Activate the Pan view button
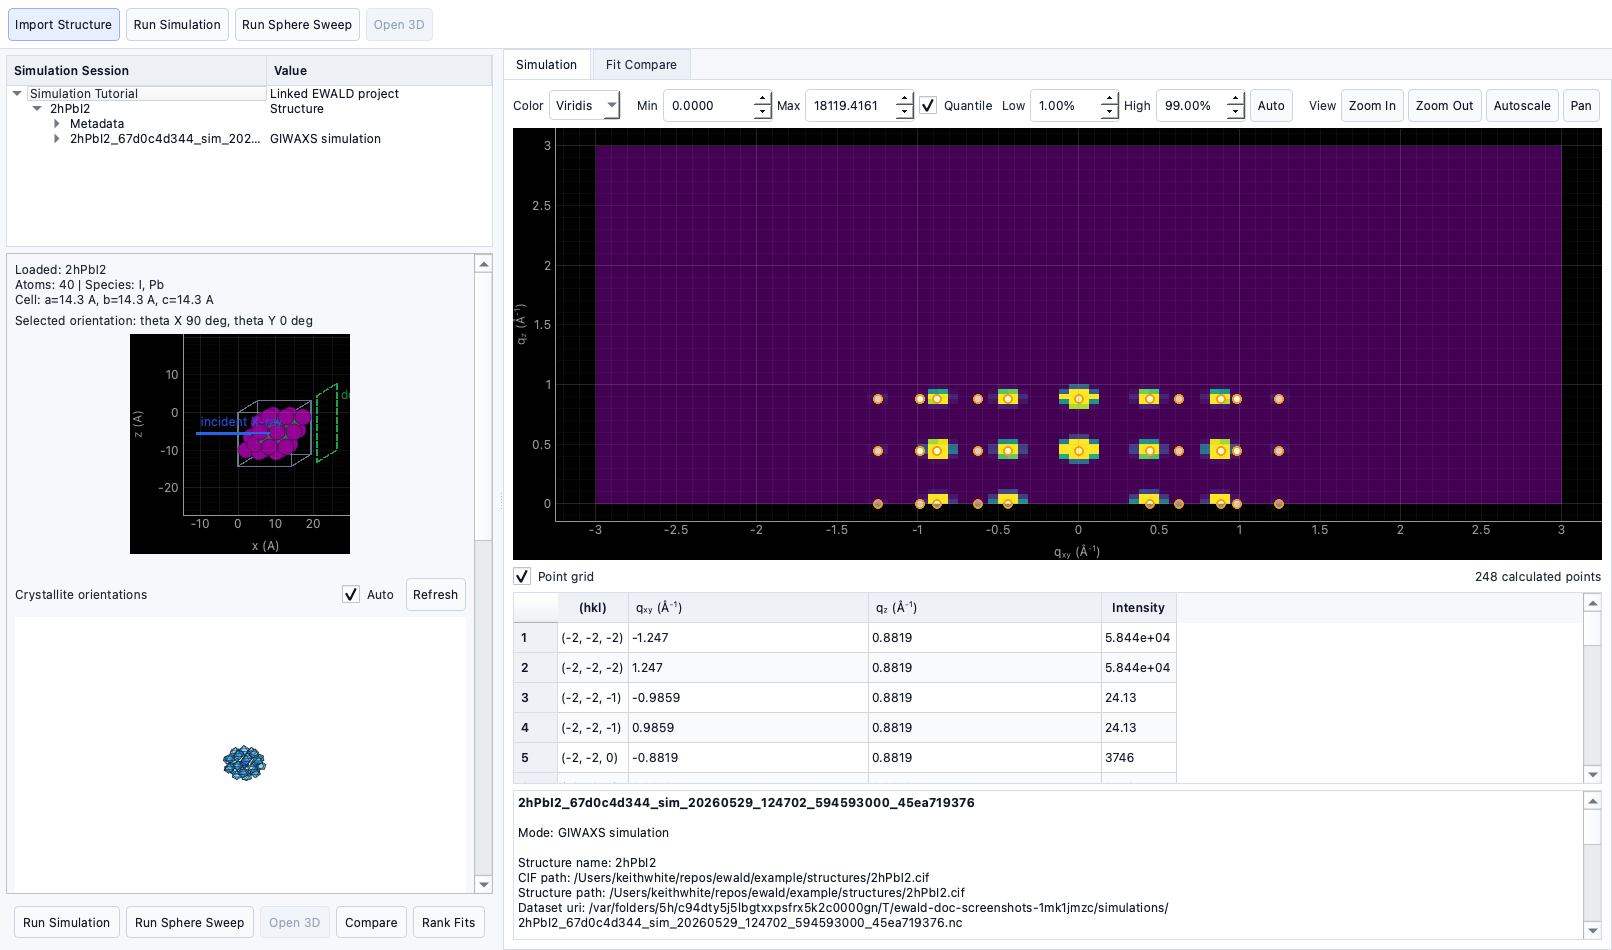1612x950 pixels. tap(1581, 106)
